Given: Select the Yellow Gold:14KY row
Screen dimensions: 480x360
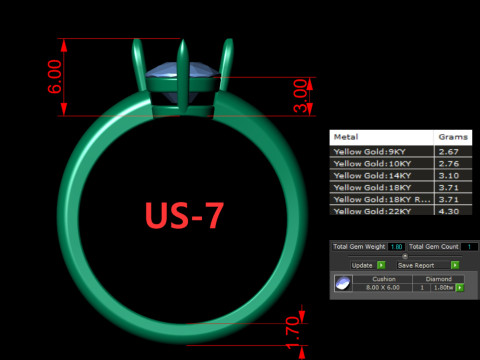Looking at the screenshot, I should tap(401, 176).
